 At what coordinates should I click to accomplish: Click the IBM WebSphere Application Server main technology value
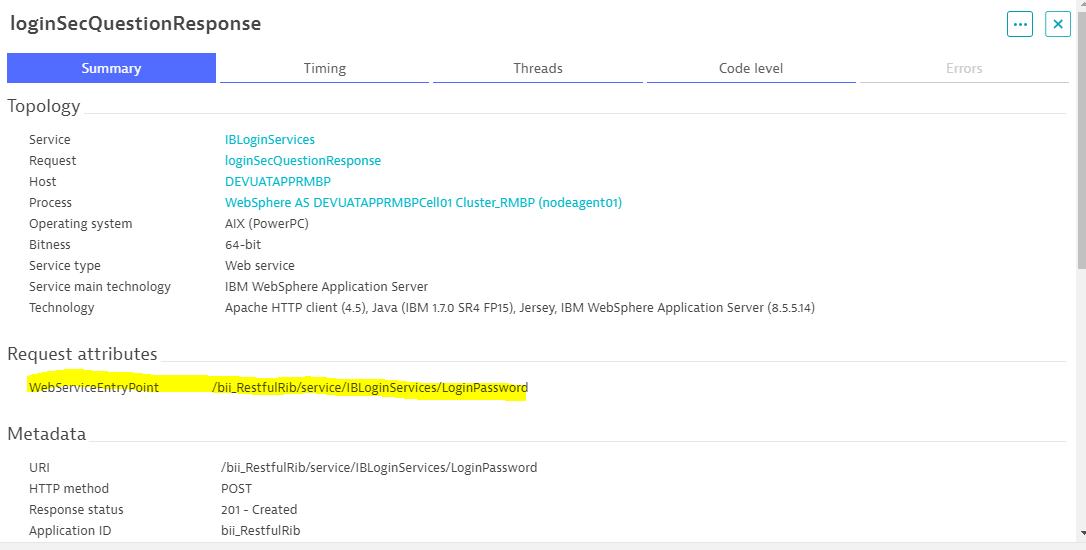(326, 287)
